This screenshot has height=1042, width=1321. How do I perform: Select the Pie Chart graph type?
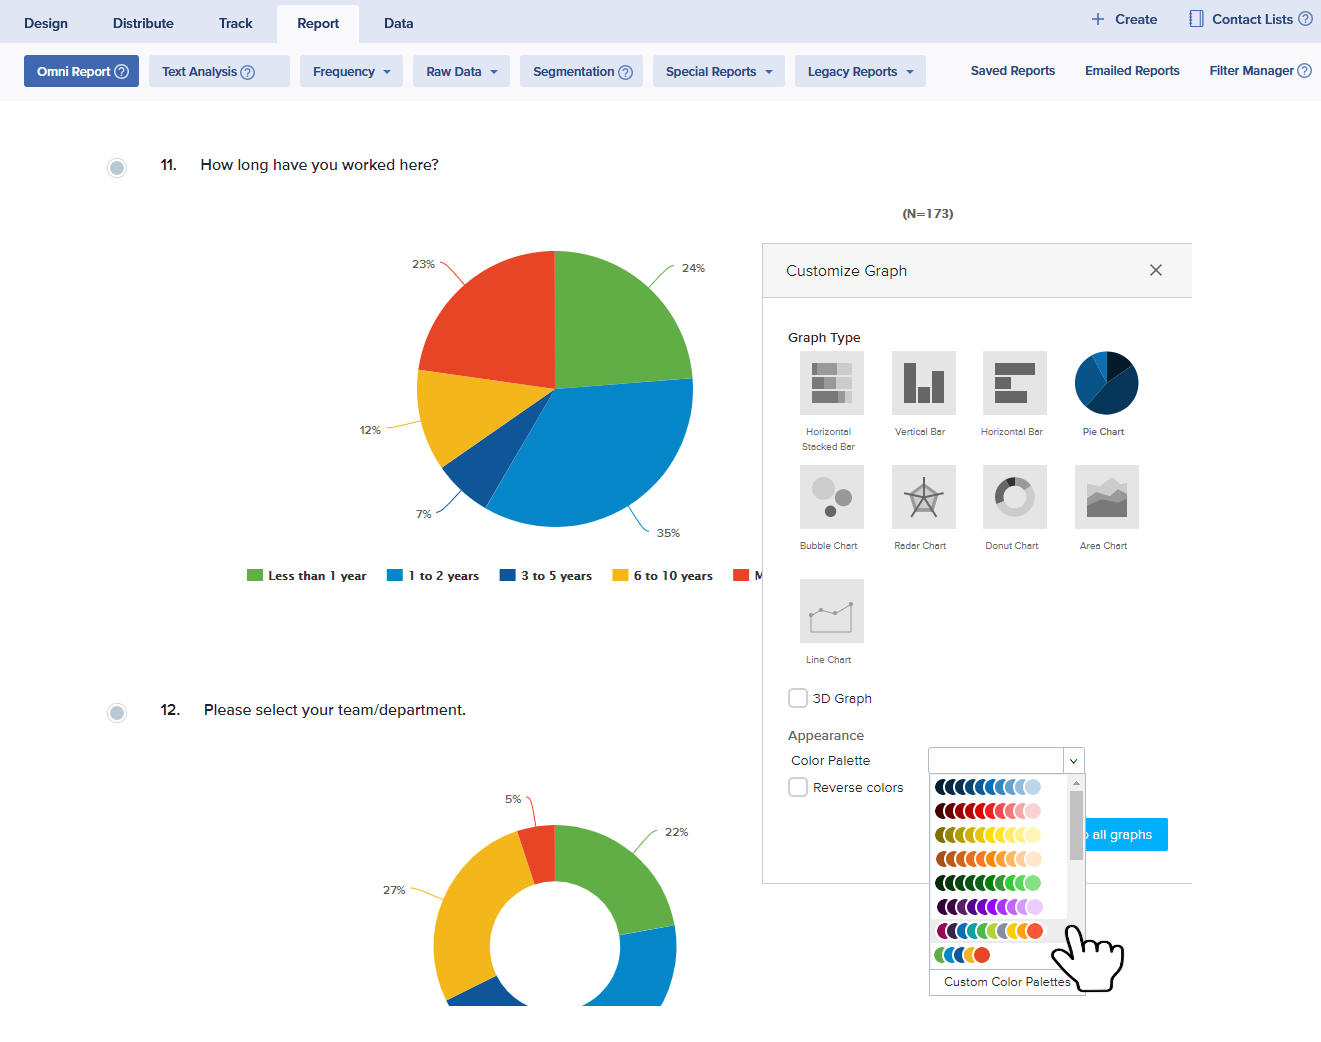[x=1106, y=383]
